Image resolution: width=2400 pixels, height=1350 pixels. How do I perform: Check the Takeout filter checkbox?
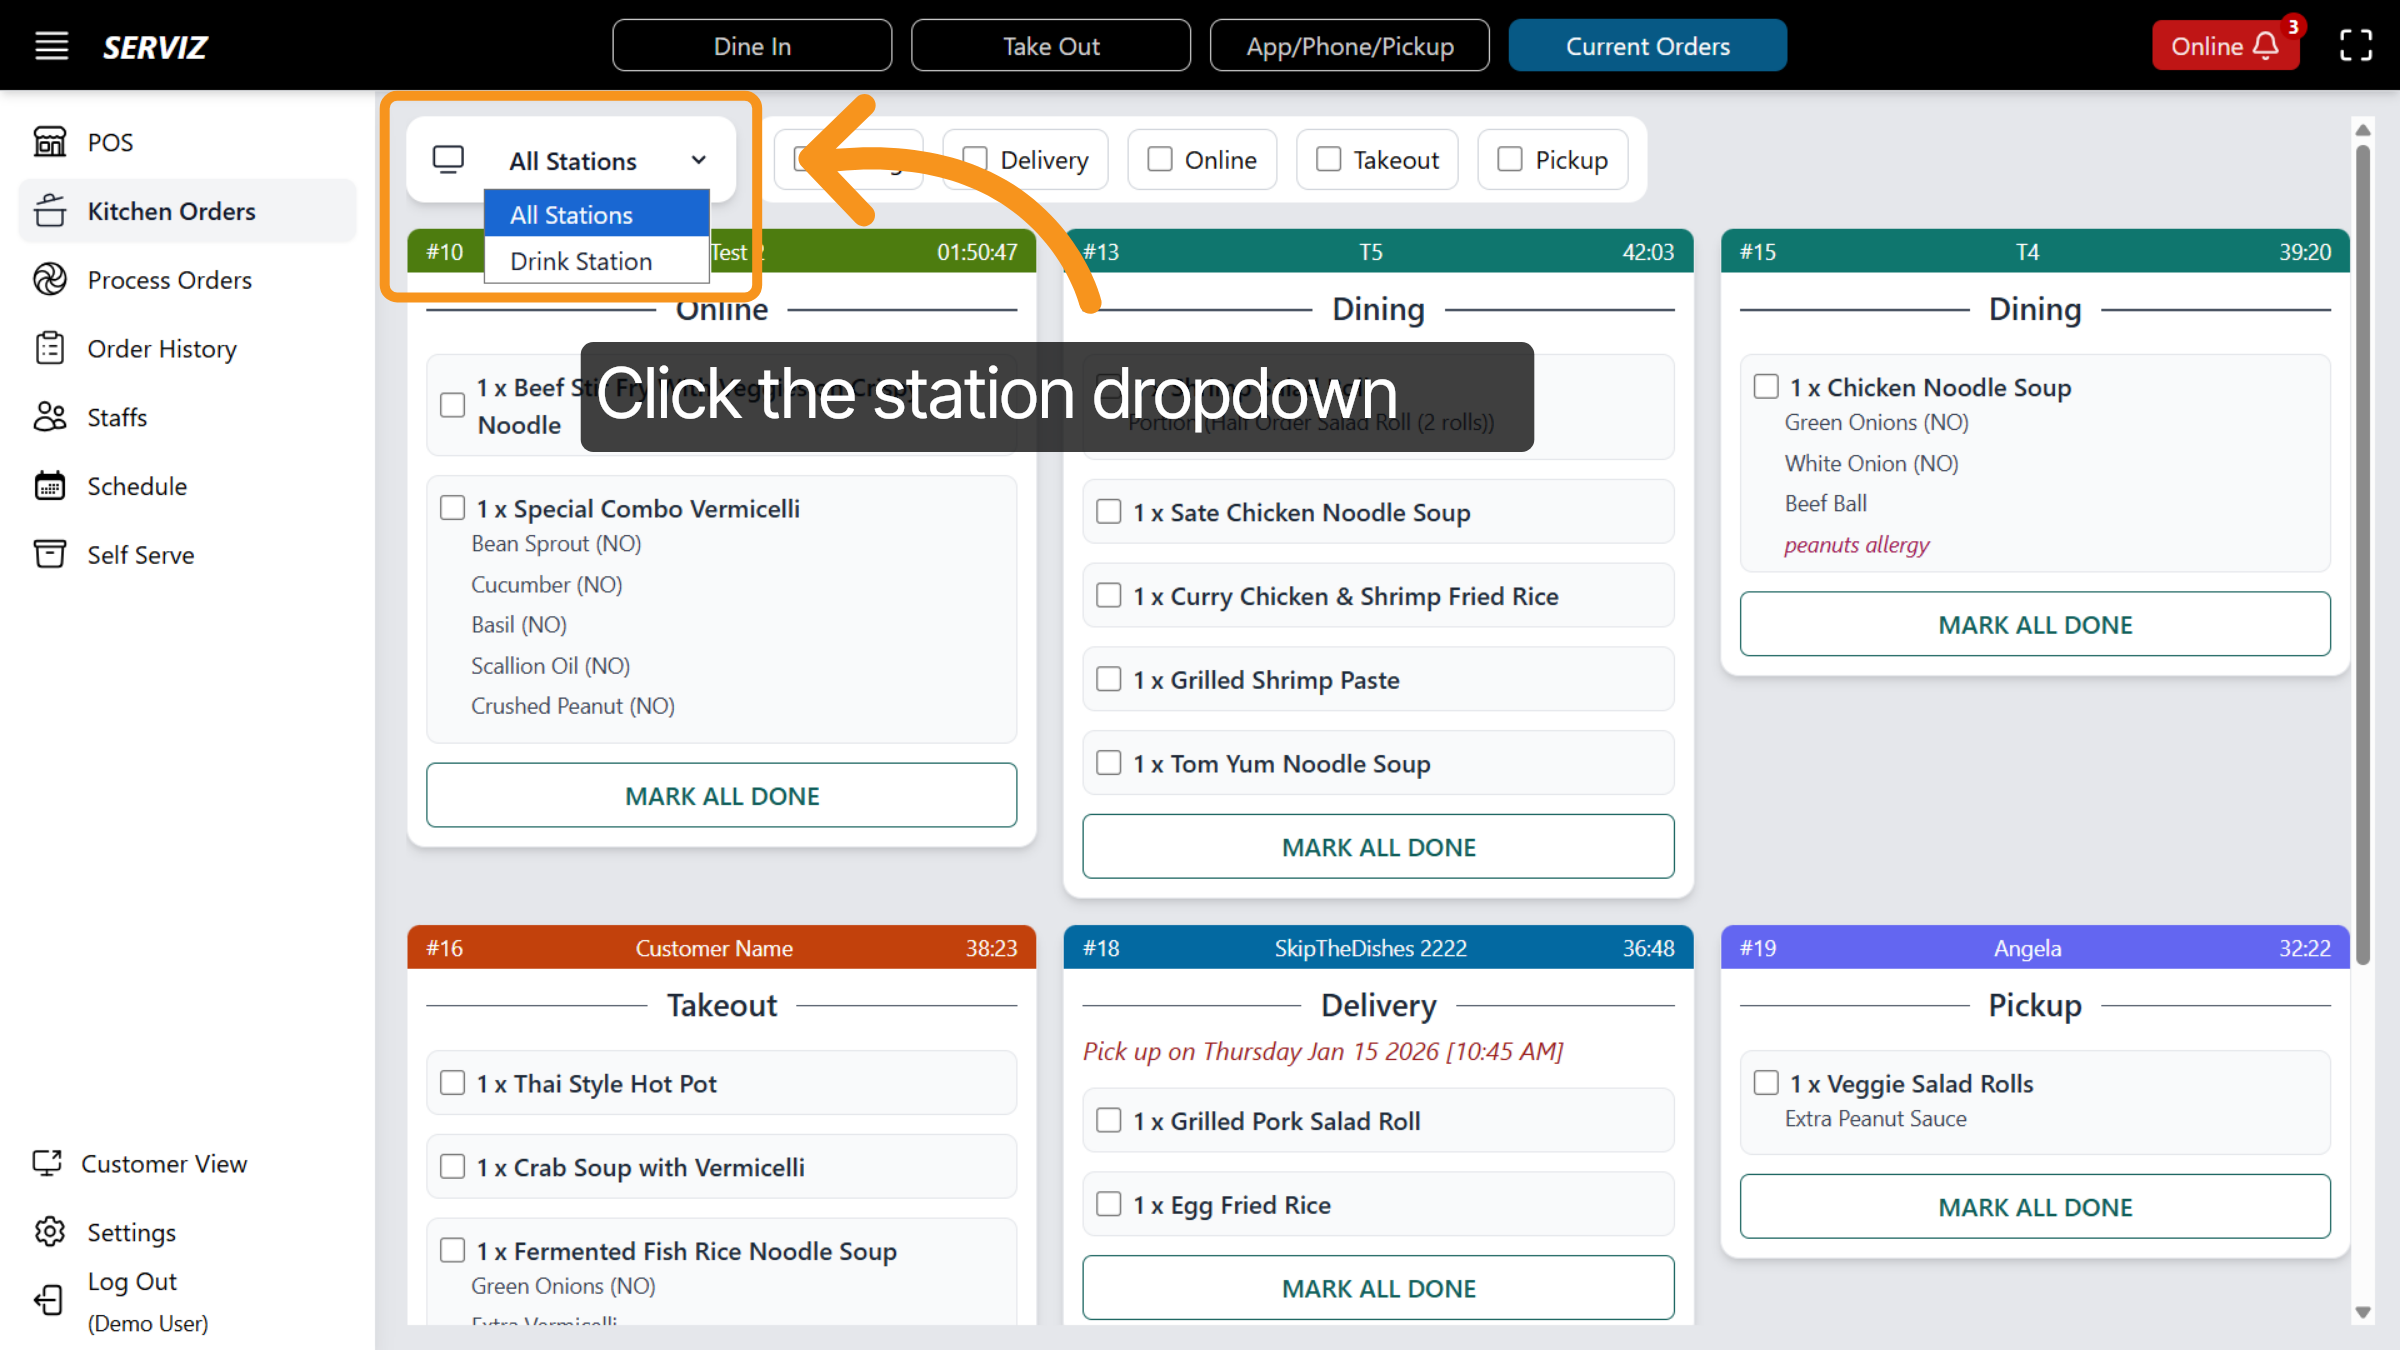(x=1327, y=158)
